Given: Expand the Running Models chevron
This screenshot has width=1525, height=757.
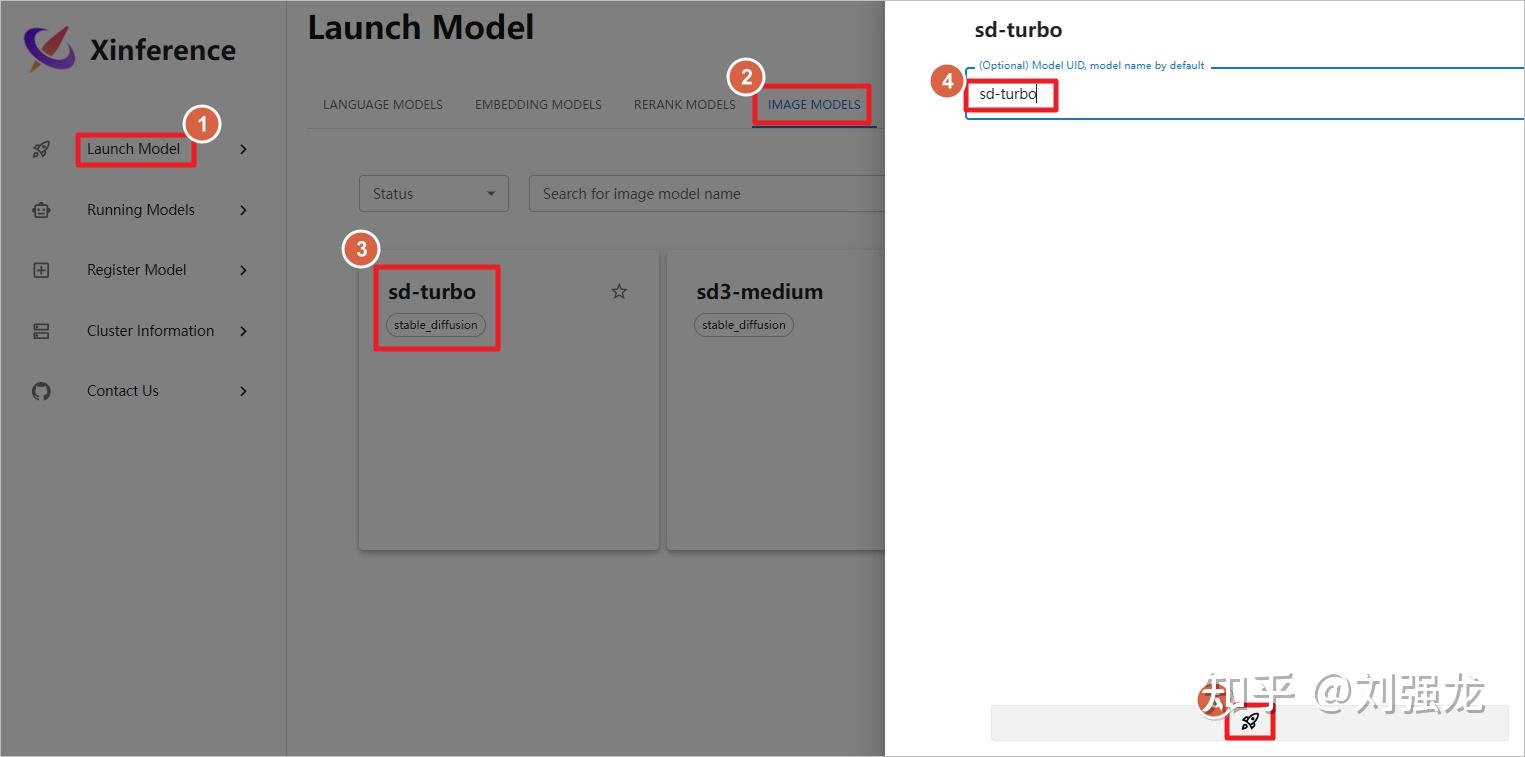Looking at the screenshot, I should [x=243, y=210].
